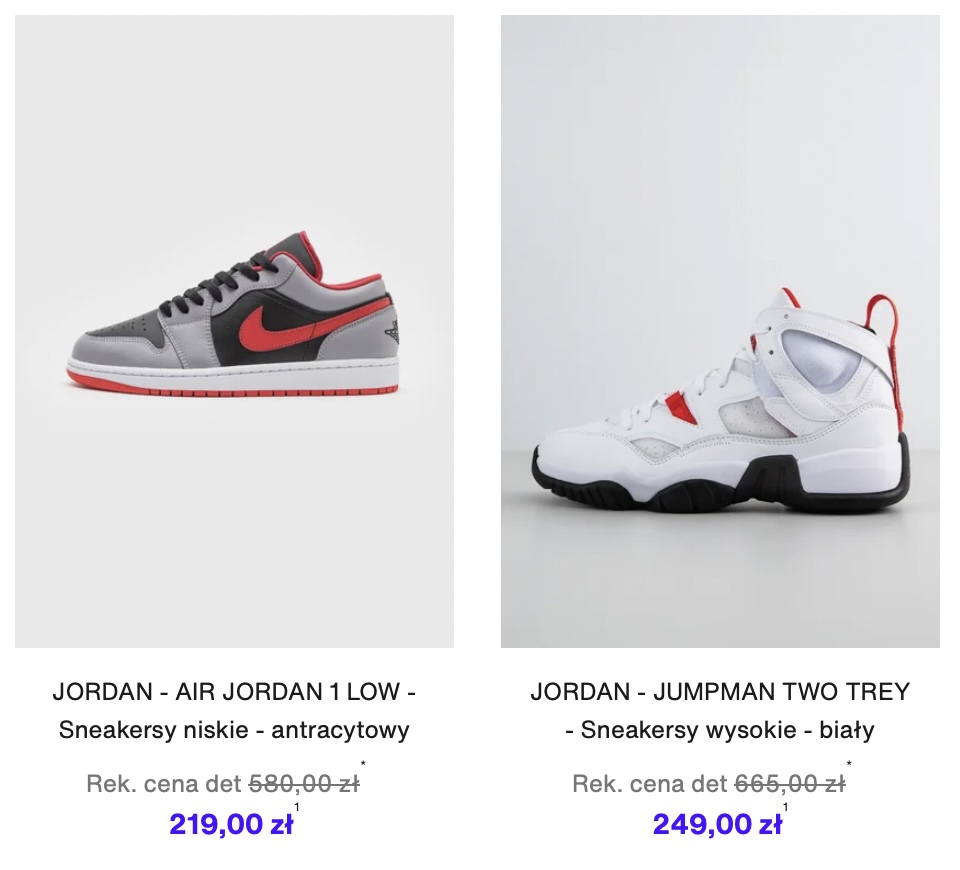Viewport: 960px width, 870px height.
Task: Click the asterisk footnote after 665,00 zł
Action: 849,763
